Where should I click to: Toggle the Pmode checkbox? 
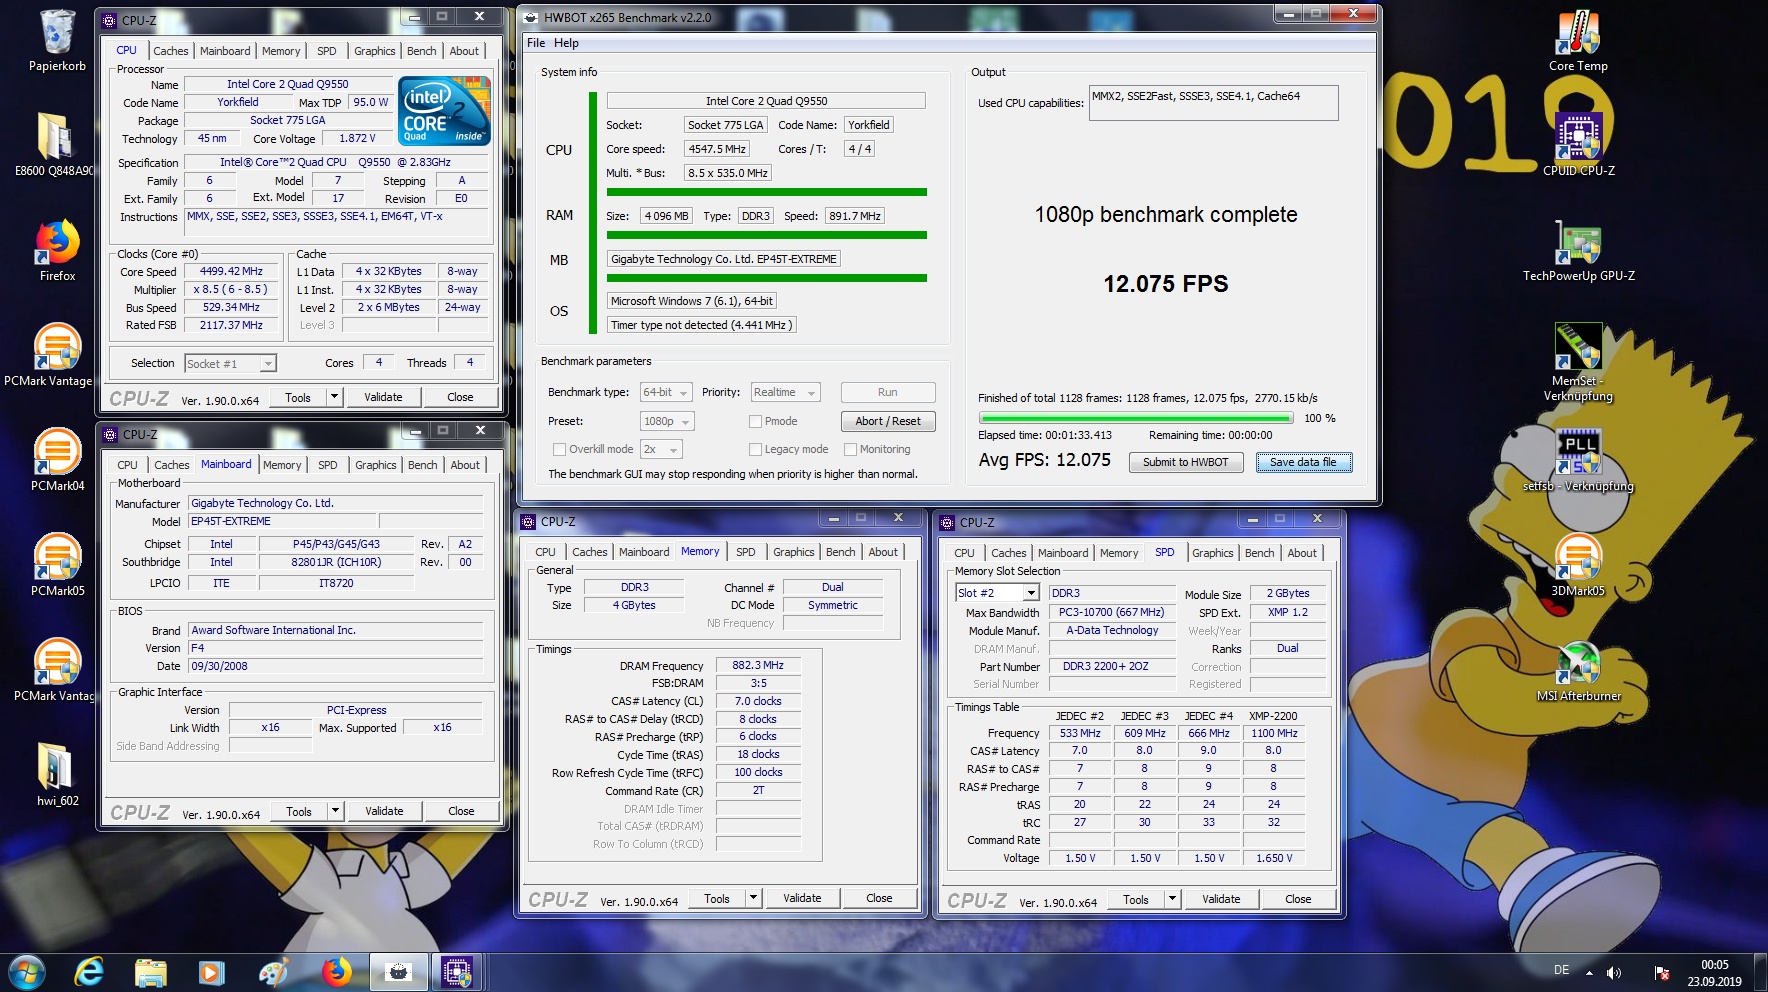(x=756, y=422)
